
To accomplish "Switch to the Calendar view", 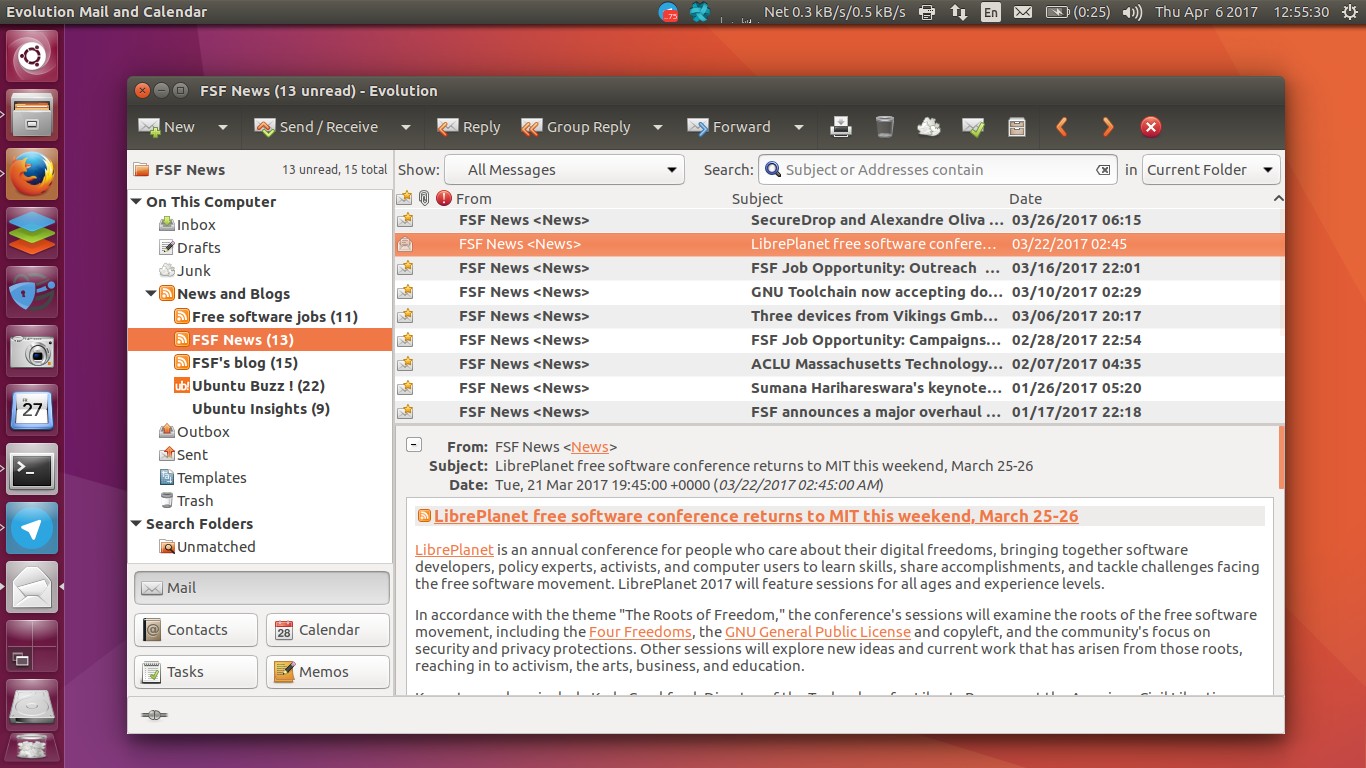I will (x=328, y=630).
